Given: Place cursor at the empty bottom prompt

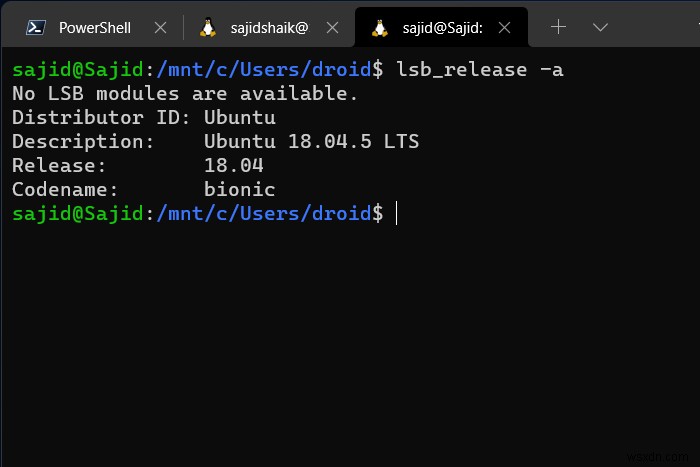Looking at the screenshot, I should click(397, 213).
